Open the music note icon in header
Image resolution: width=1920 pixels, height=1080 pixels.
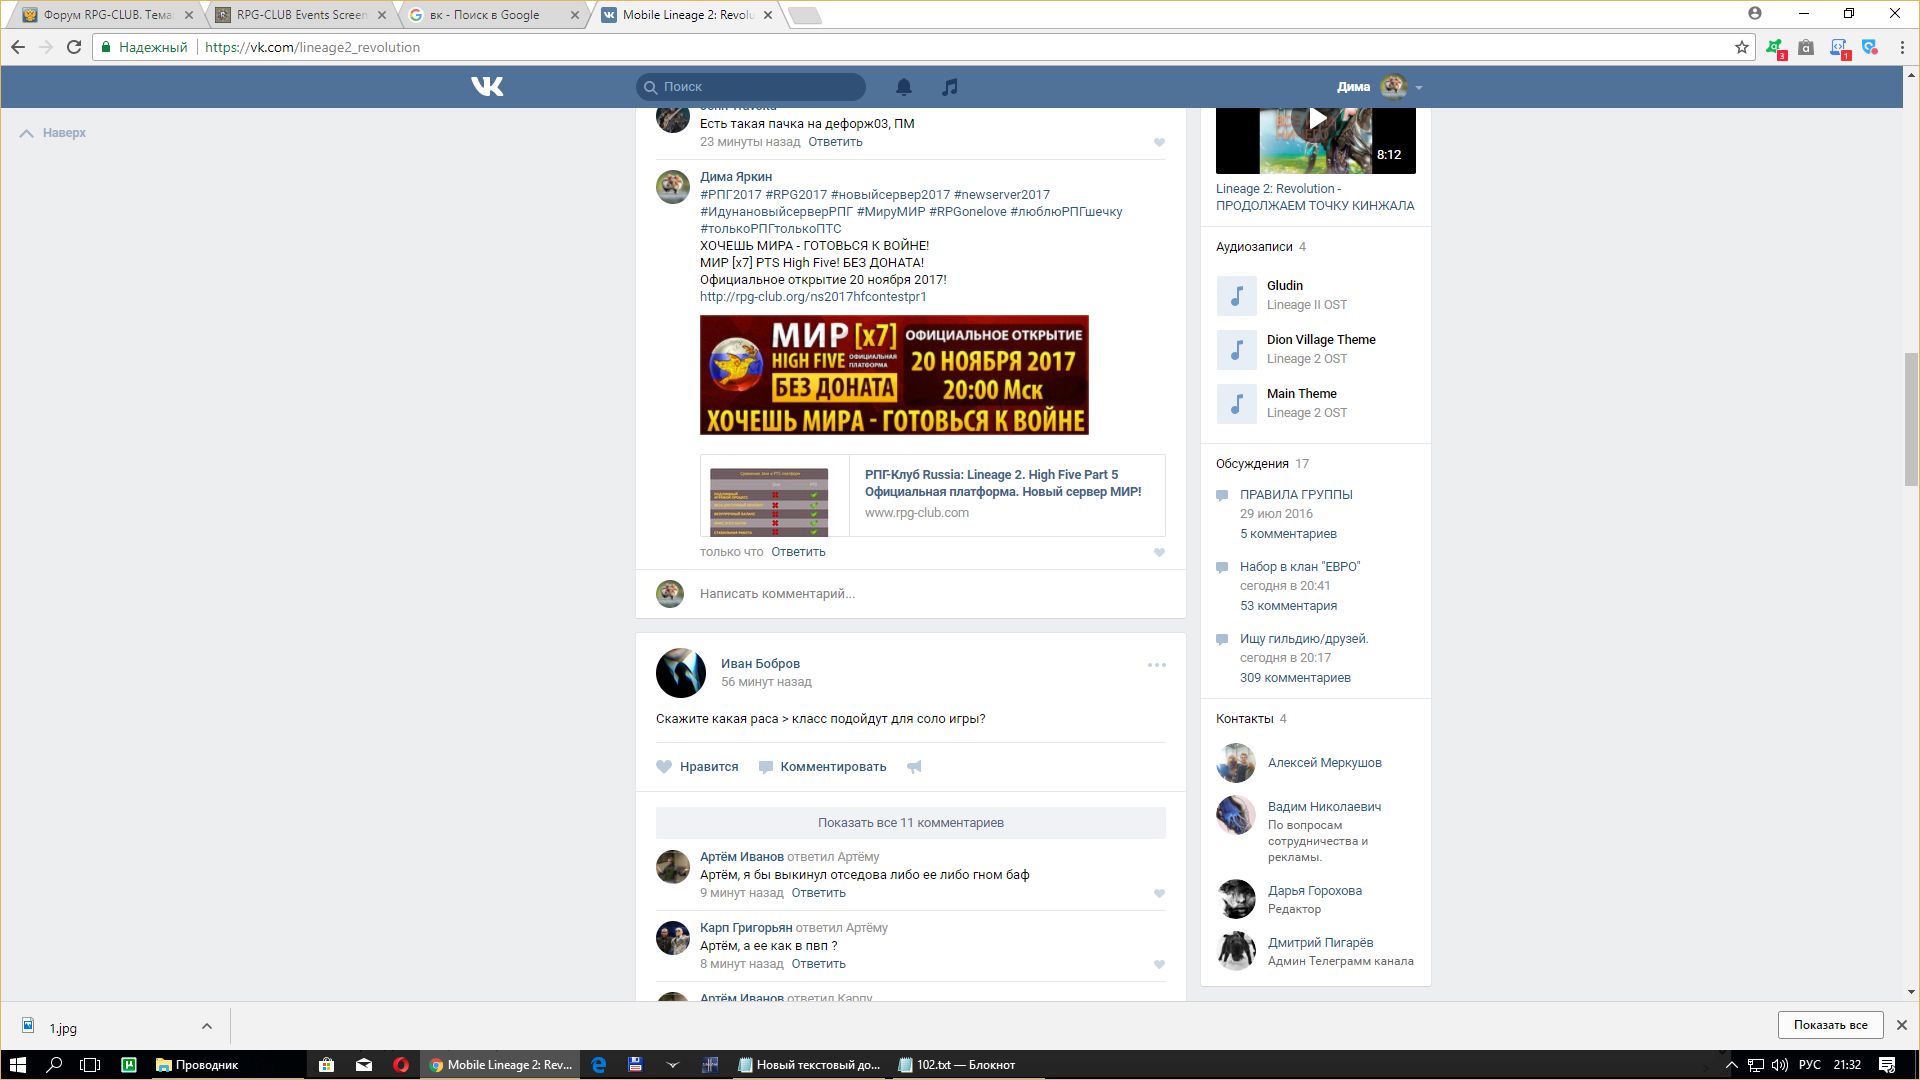tap(950, 87)
